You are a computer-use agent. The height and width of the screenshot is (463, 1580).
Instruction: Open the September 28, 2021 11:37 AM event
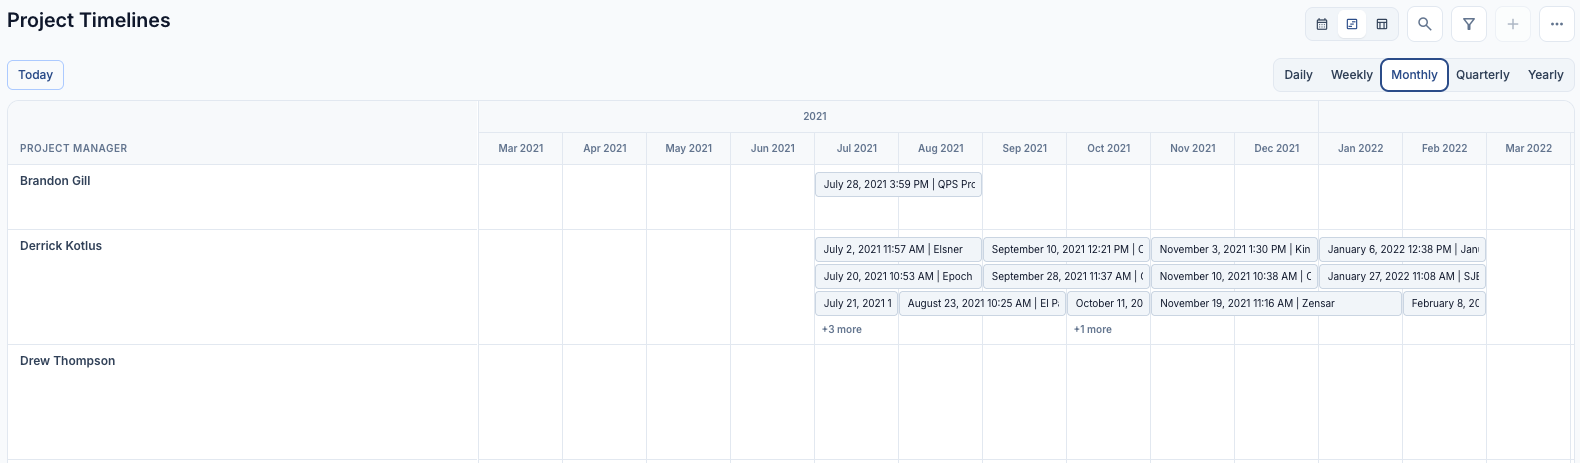pos(1066,276)
